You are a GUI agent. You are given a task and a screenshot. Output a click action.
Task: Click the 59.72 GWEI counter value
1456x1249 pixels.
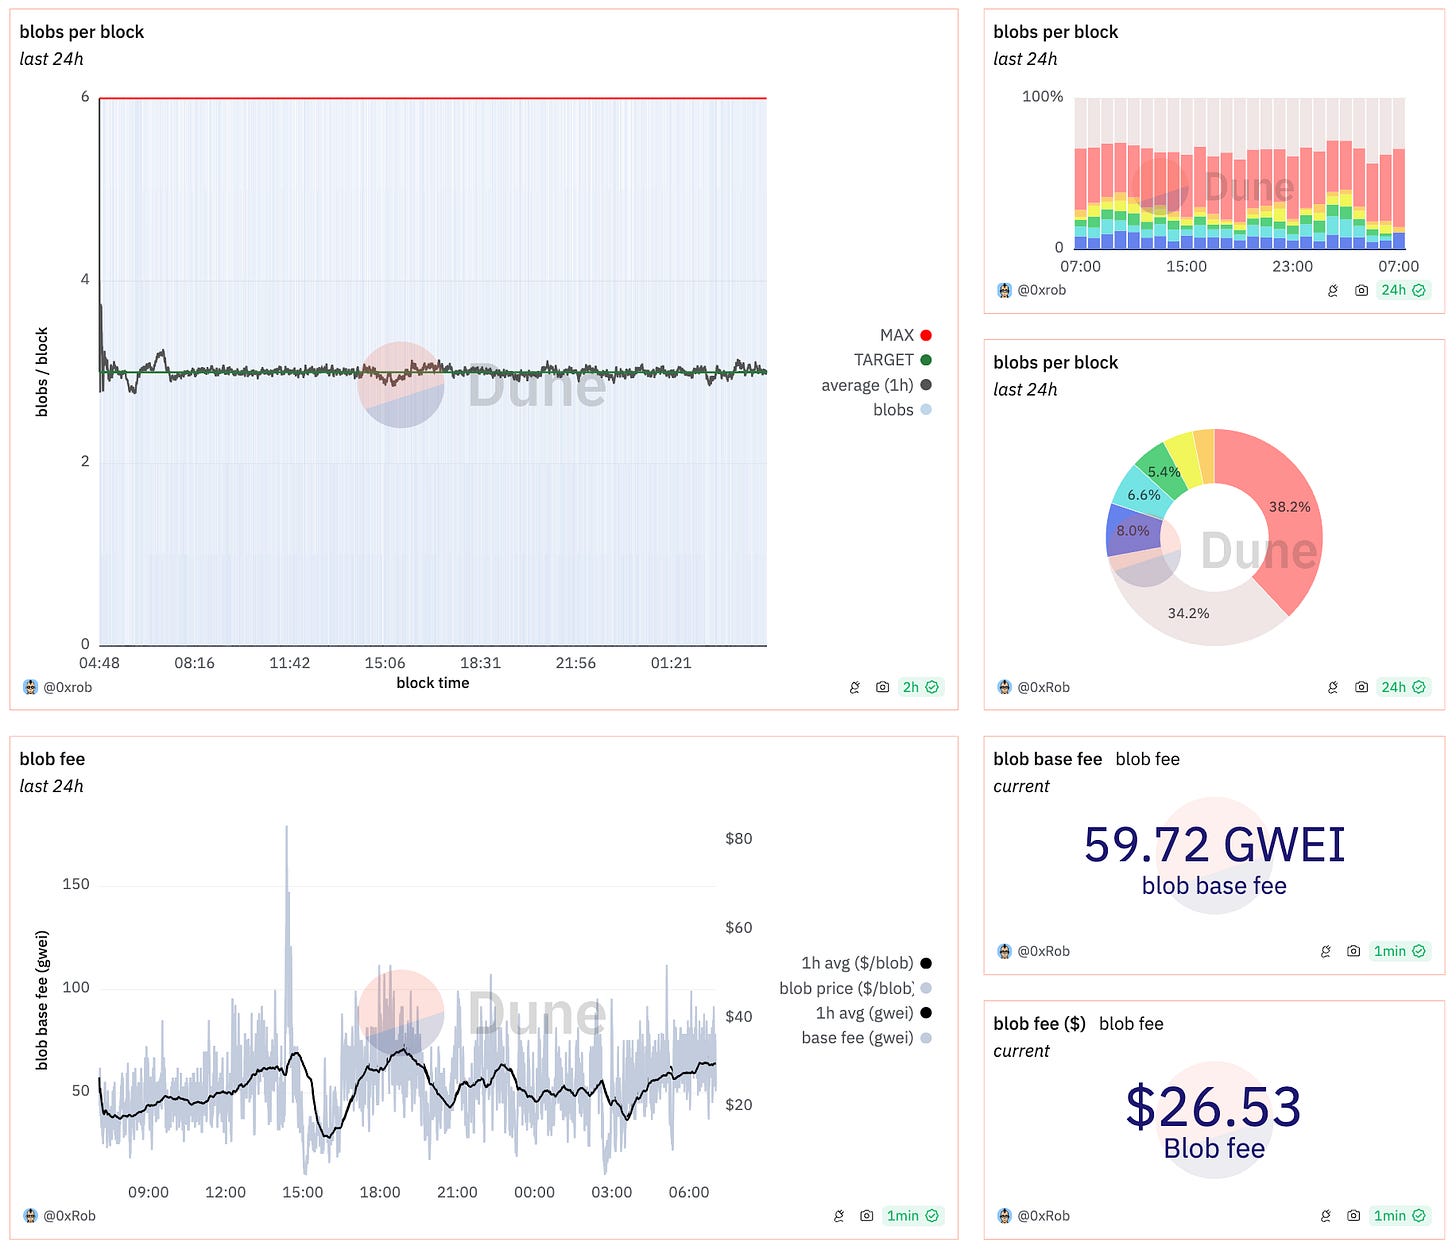click(1214, 845)
